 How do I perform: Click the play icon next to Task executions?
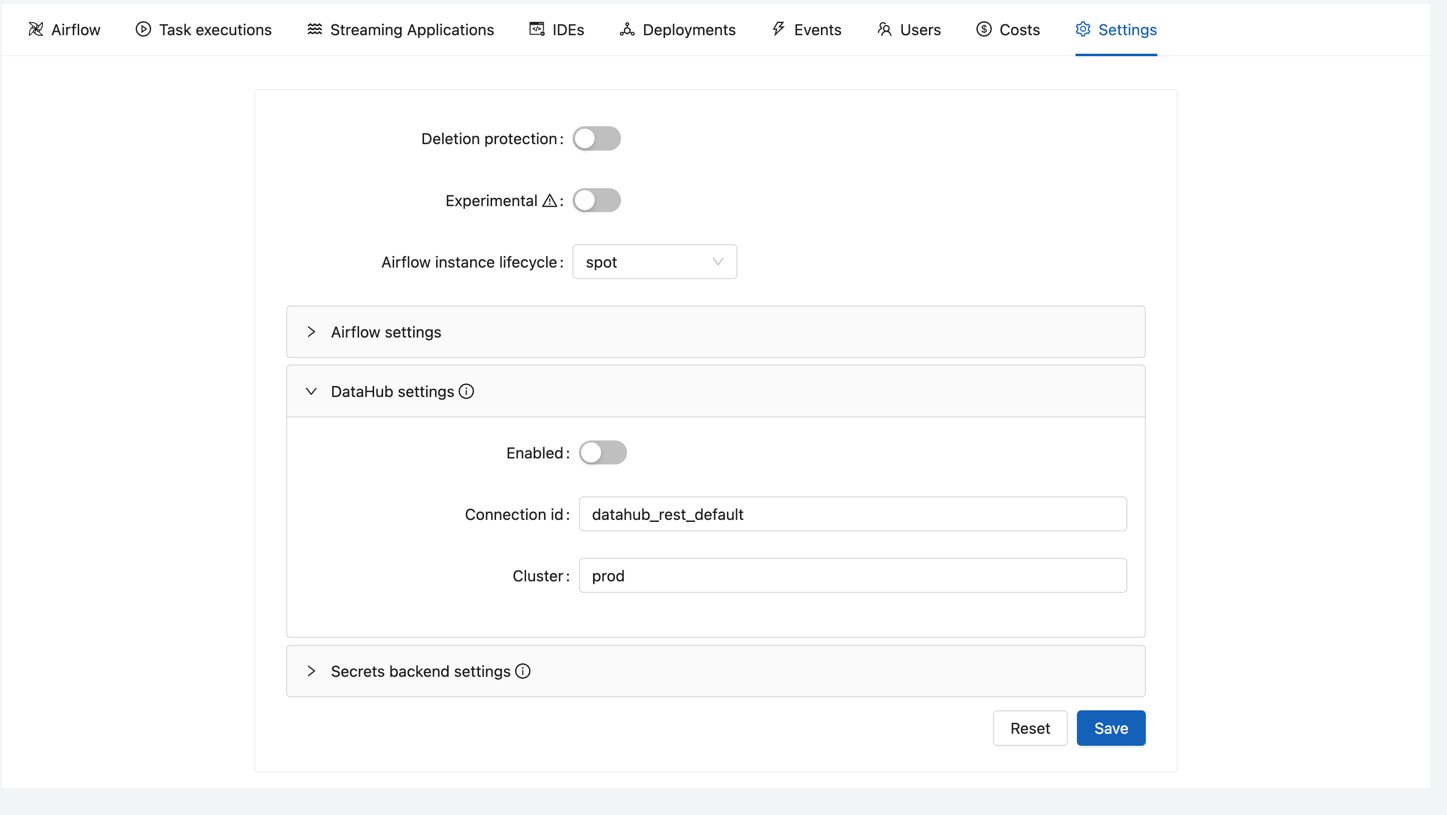pyautogui.click(x=142, y=29)
